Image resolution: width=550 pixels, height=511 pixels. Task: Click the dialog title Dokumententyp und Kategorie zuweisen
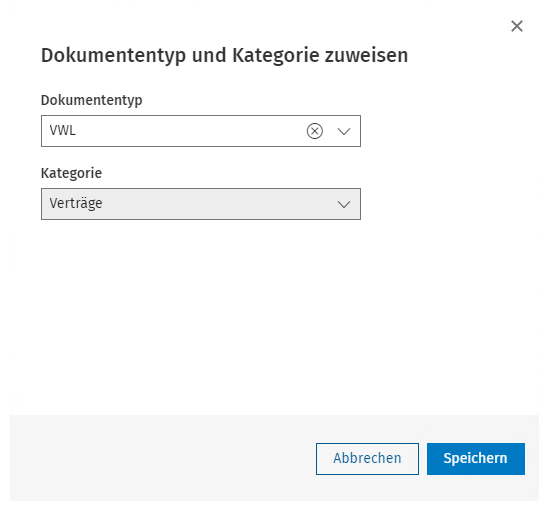click(x=224, y=56)
